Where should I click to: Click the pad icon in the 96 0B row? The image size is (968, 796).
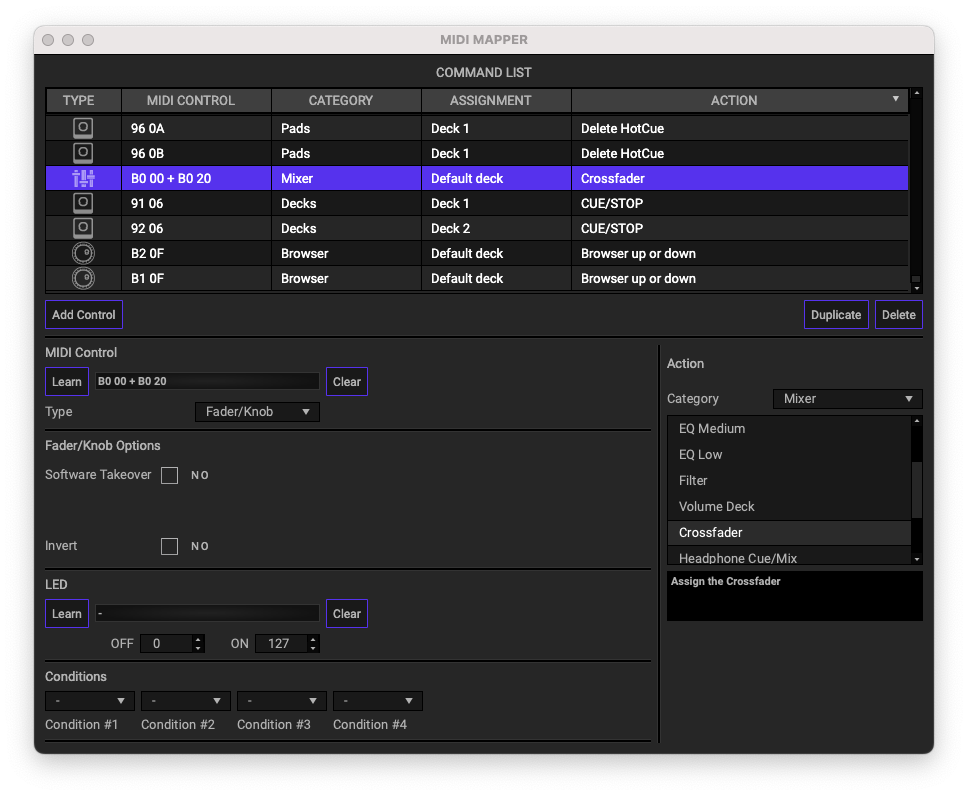point(83,153)
